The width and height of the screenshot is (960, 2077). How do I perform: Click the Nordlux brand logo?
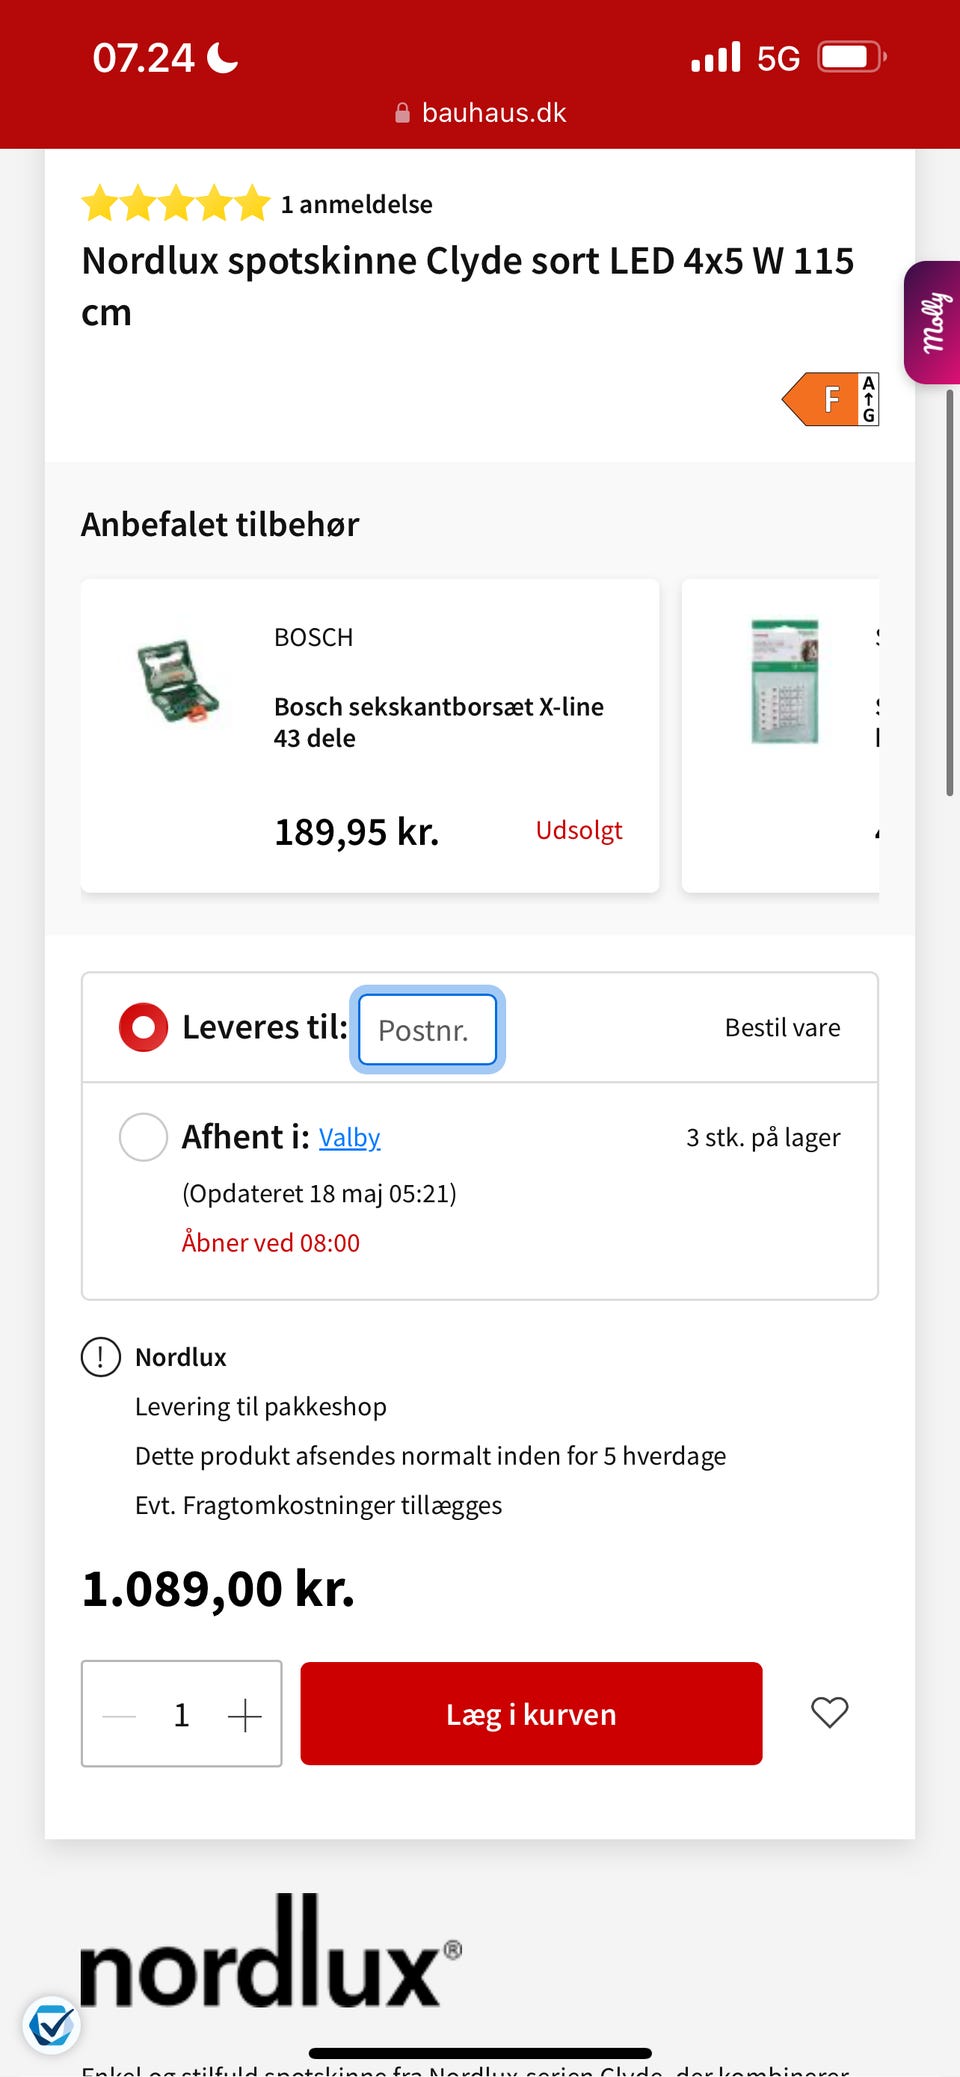[x=270, y=1955]
